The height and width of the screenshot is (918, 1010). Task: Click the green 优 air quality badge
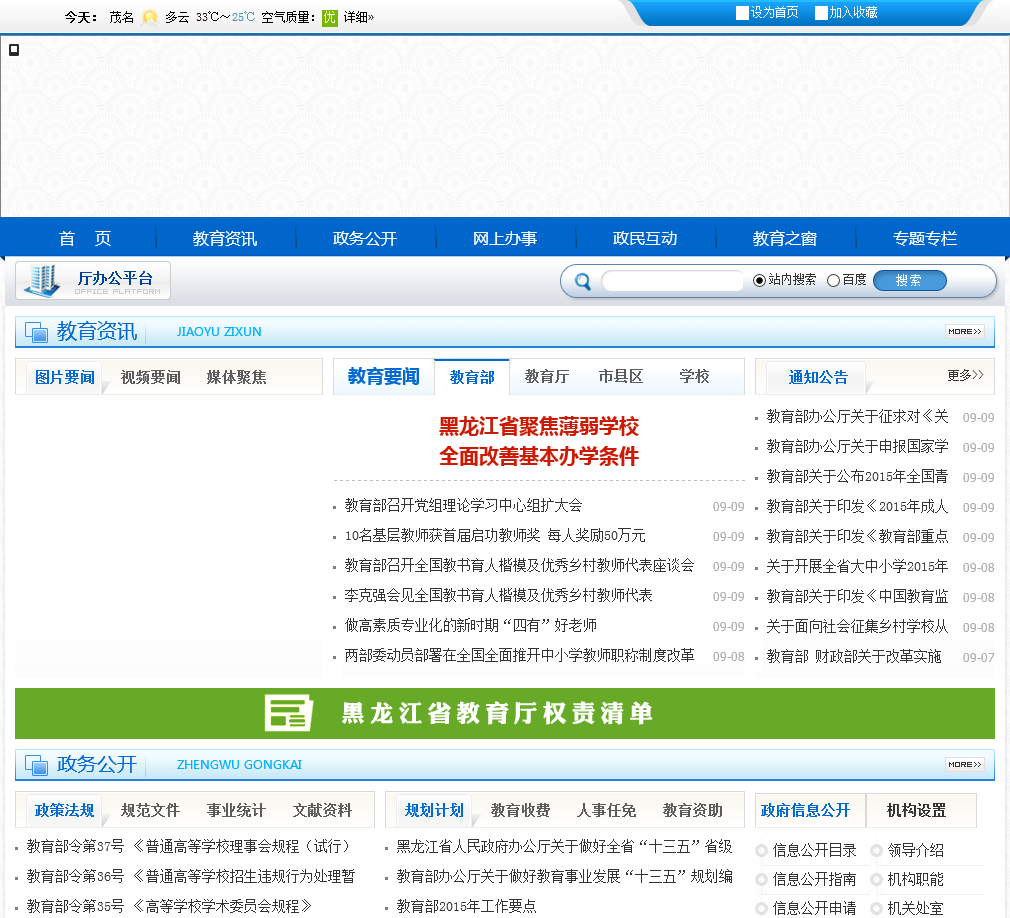[329, 17]
